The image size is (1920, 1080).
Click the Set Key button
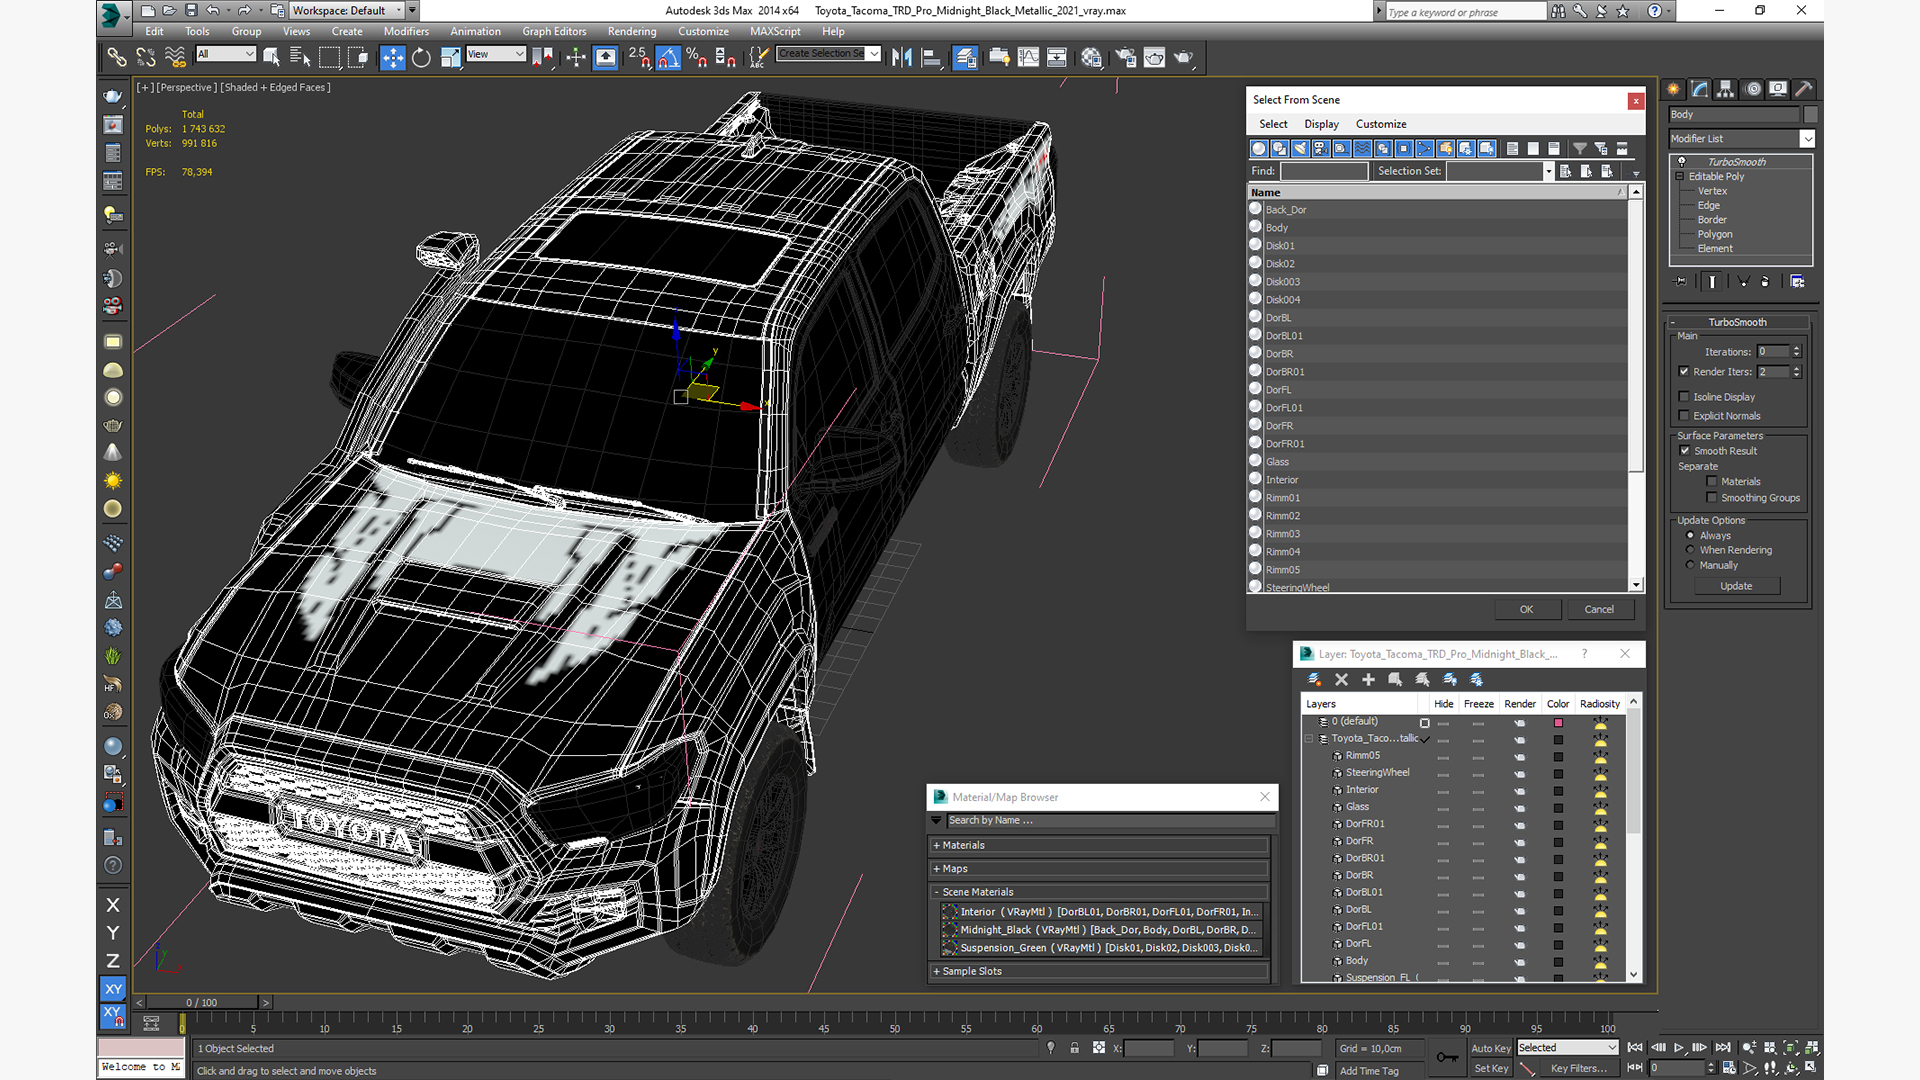1490,1068
